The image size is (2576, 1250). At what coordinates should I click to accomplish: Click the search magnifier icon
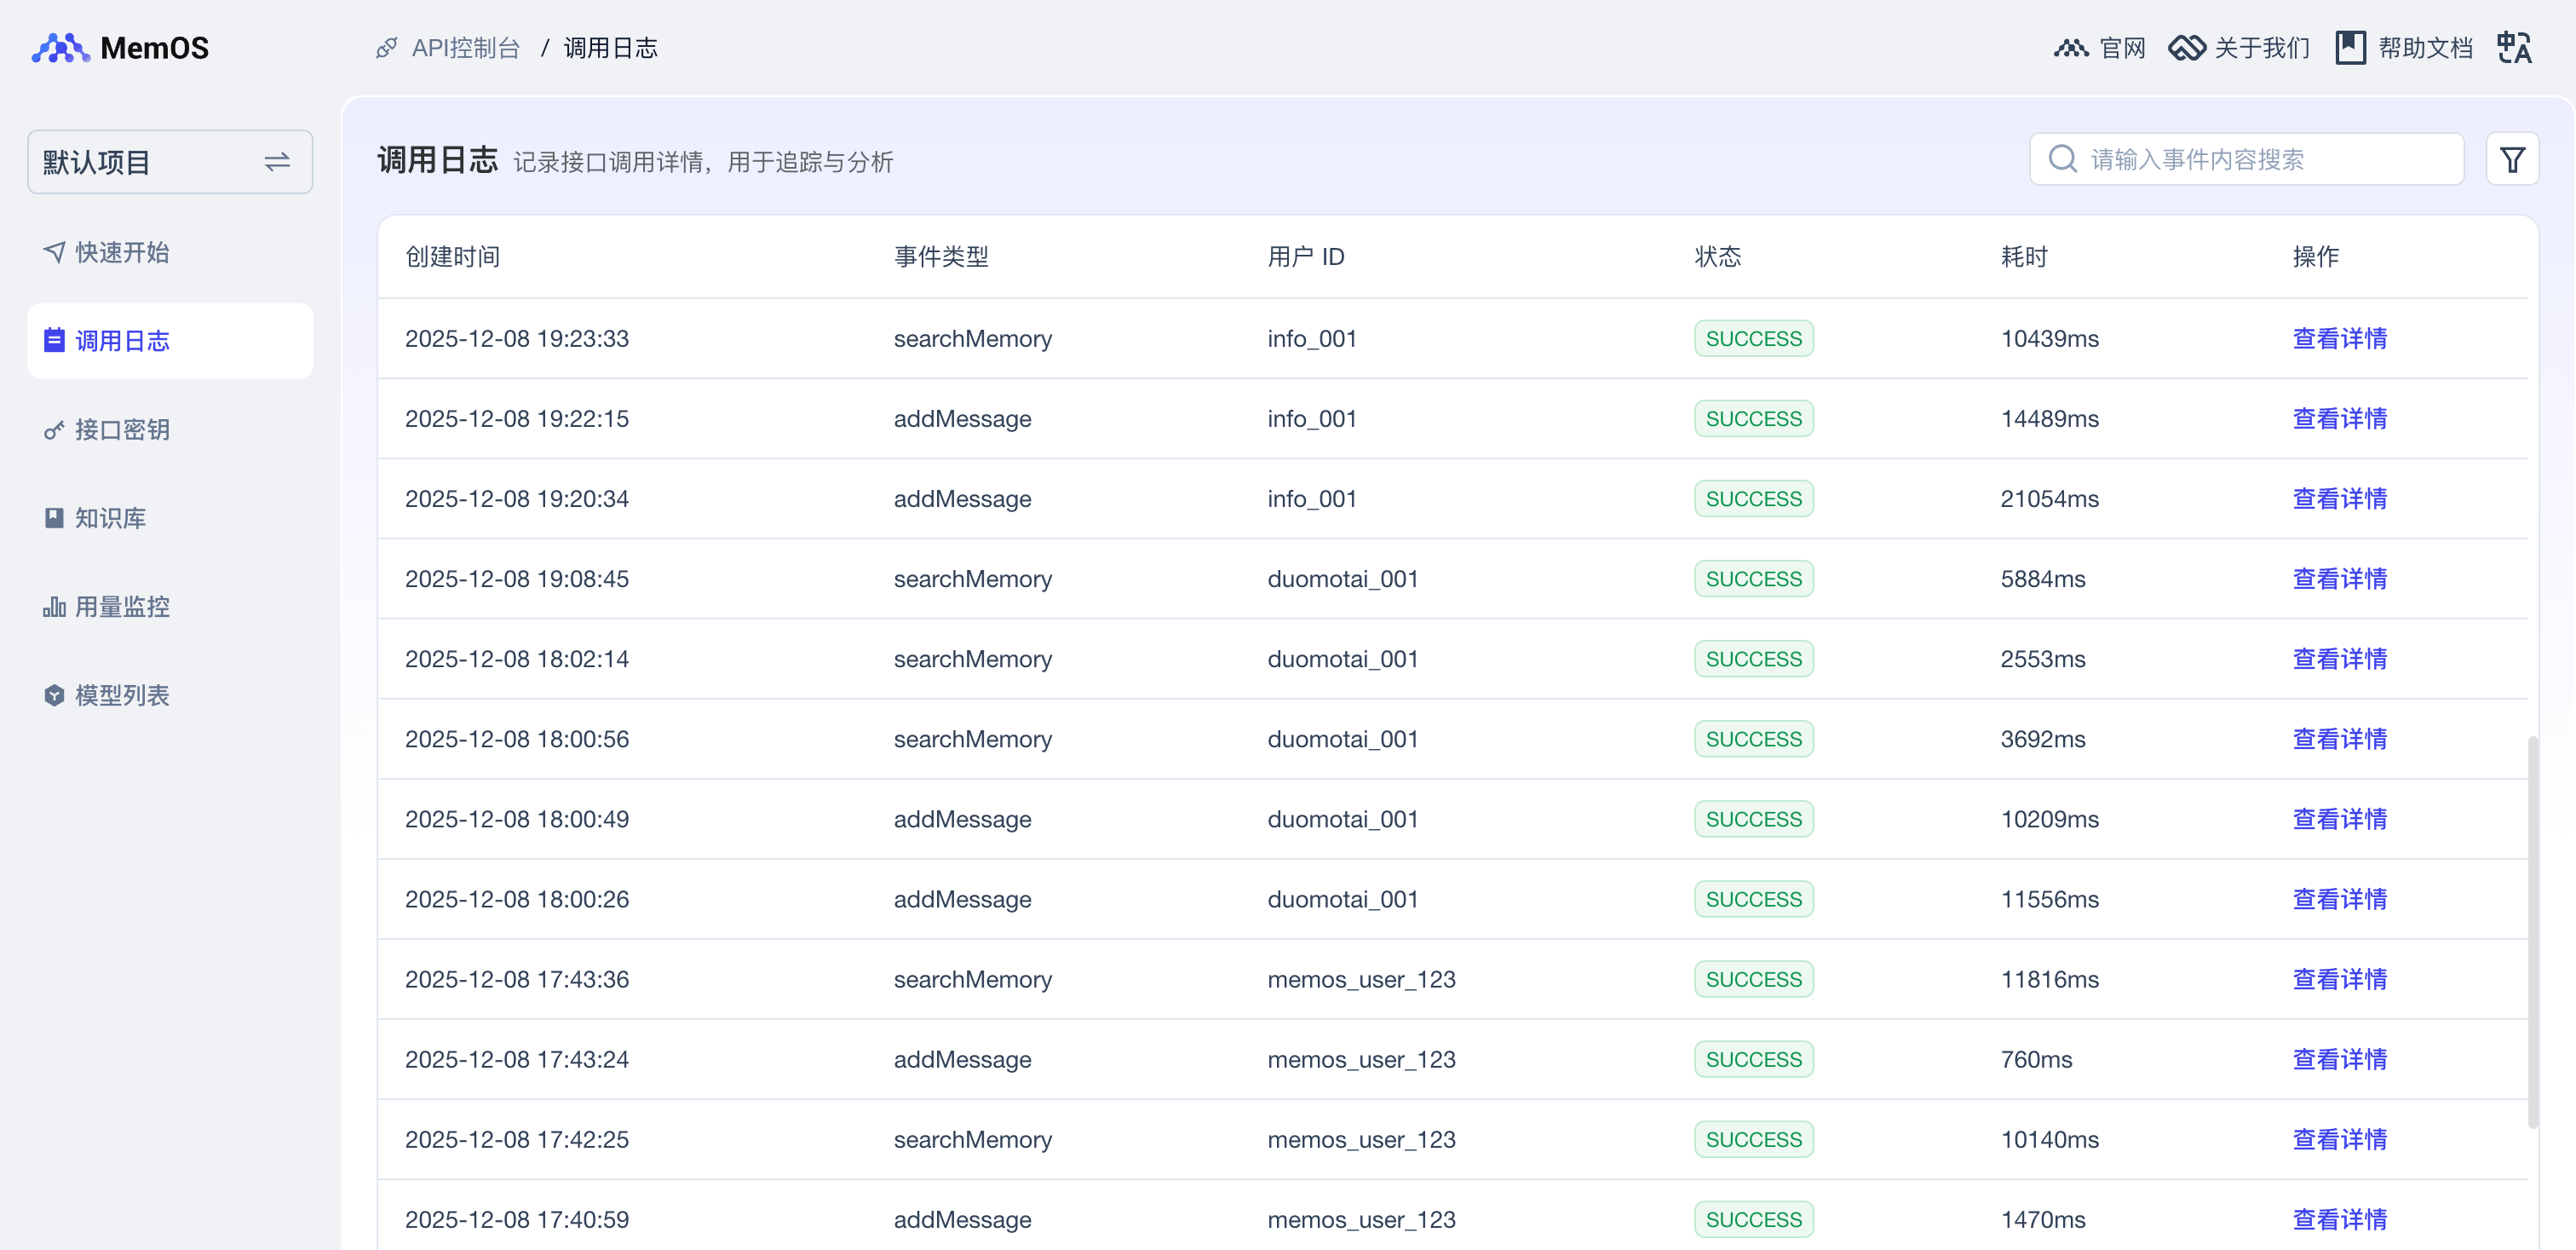click(x=2062, y=160)
